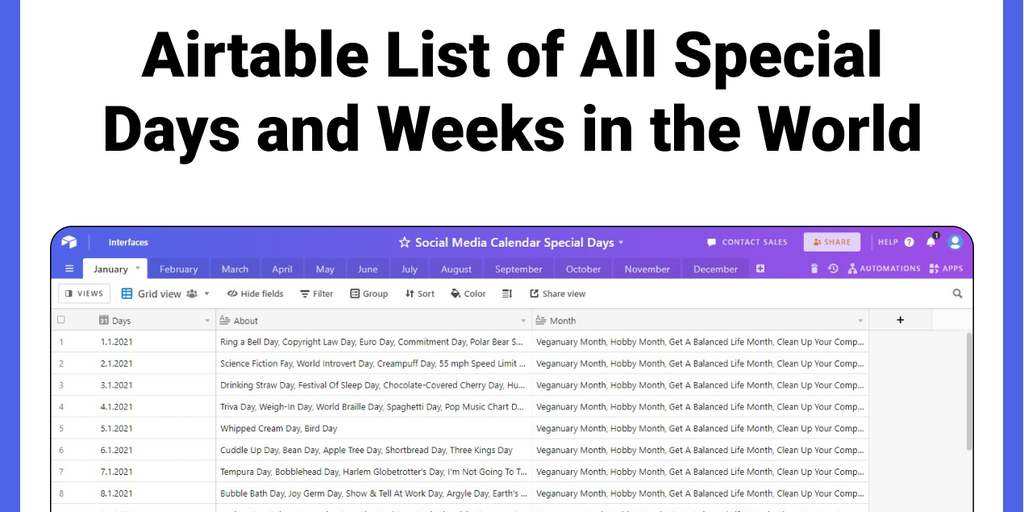Click the vertical scrollbar of the grid
The height and width of the screenshot is (512, 1024).
968,392
